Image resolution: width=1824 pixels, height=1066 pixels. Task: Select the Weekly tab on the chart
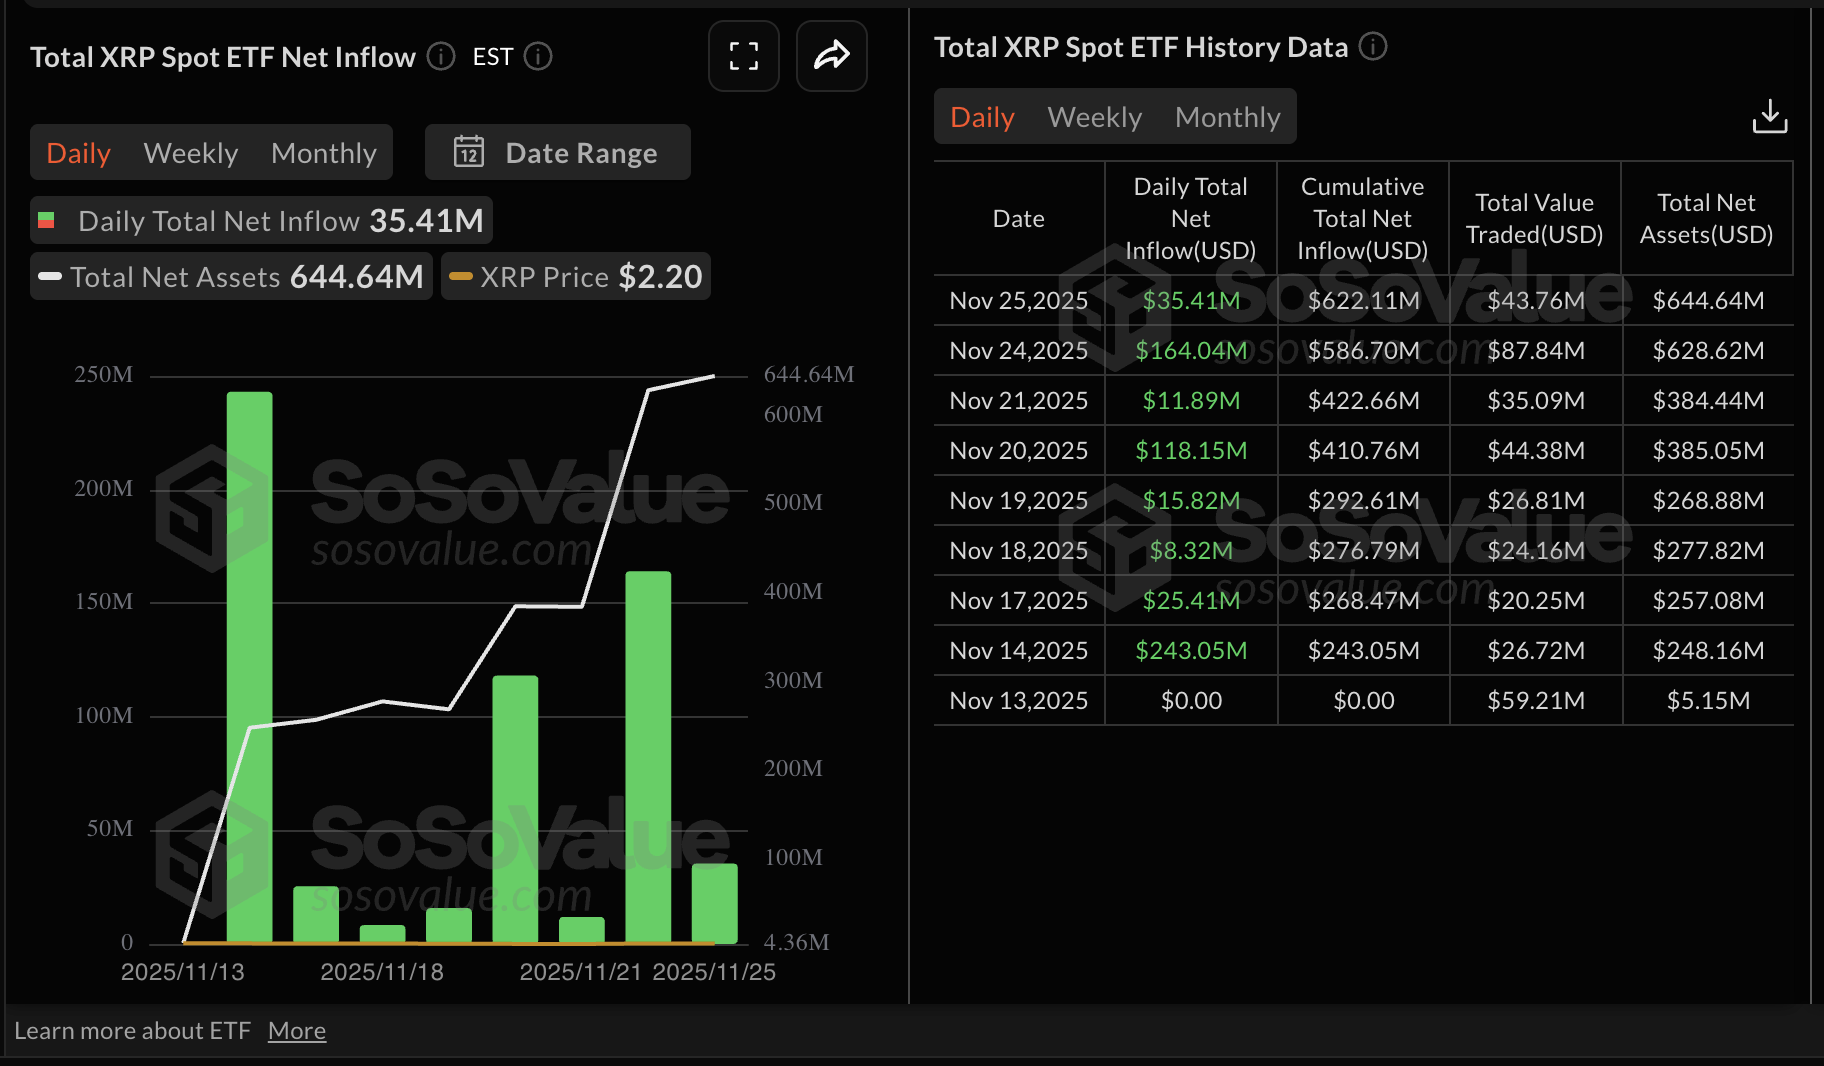point(190,152)
